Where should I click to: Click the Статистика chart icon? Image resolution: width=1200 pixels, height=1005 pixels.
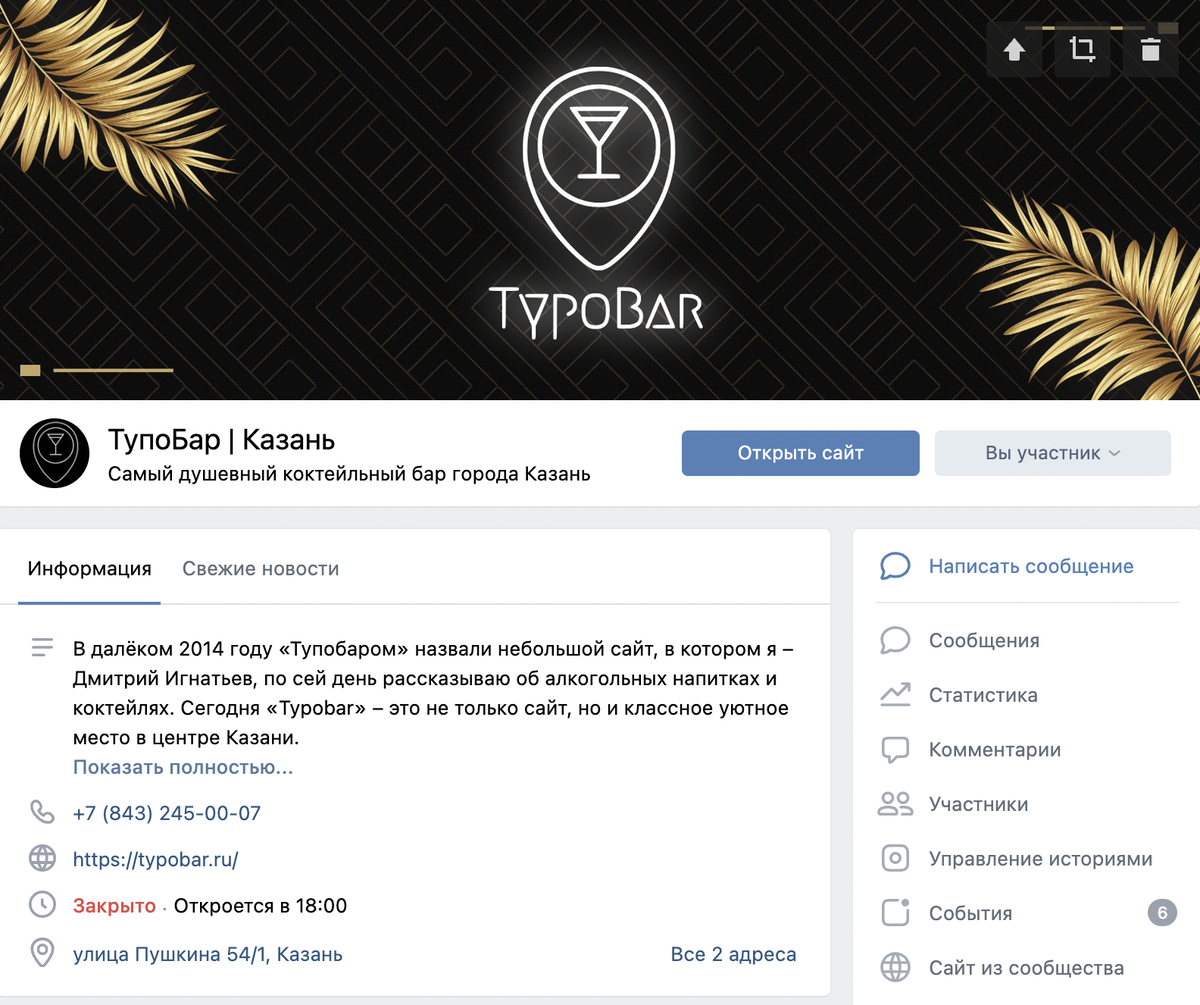(895, 695)
